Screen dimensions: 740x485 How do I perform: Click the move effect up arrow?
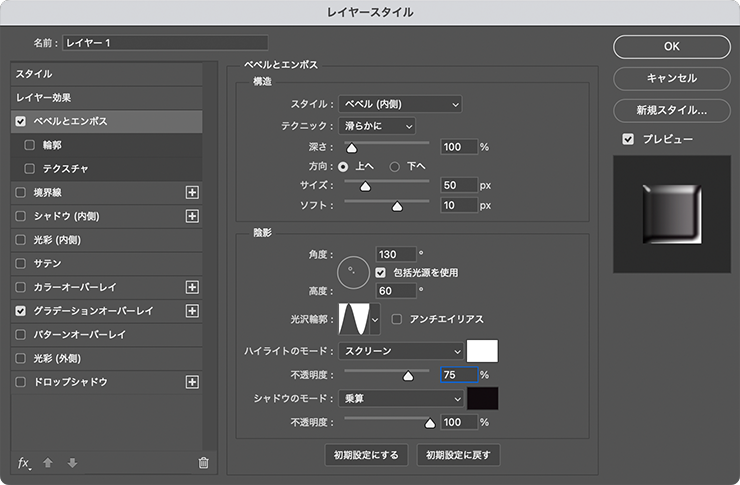click(x=47, y=462)
